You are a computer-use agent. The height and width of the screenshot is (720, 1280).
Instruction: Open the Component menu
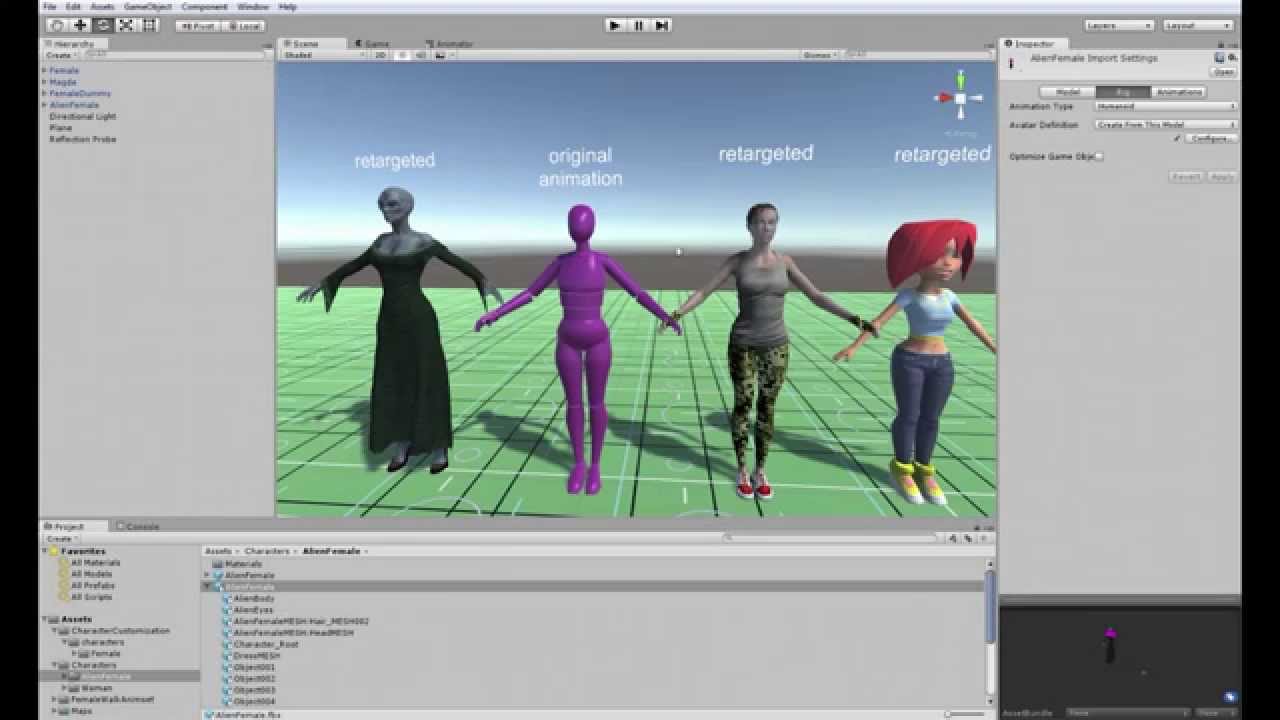(204, 6)
